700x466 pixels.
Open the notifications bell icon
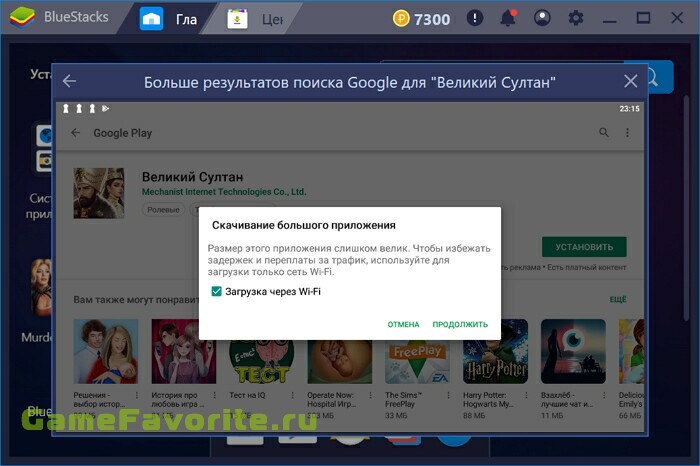pos(508,18)
